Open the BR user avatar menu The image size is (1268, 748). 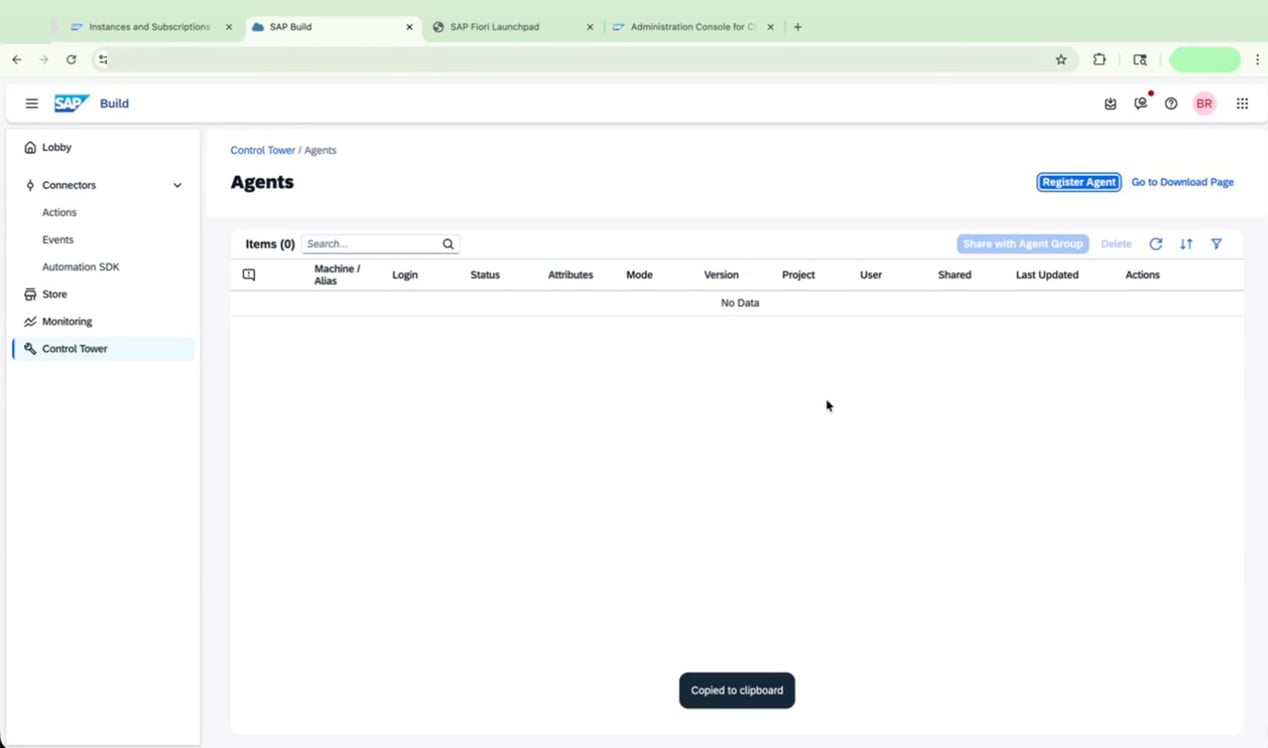point(1204,103)
